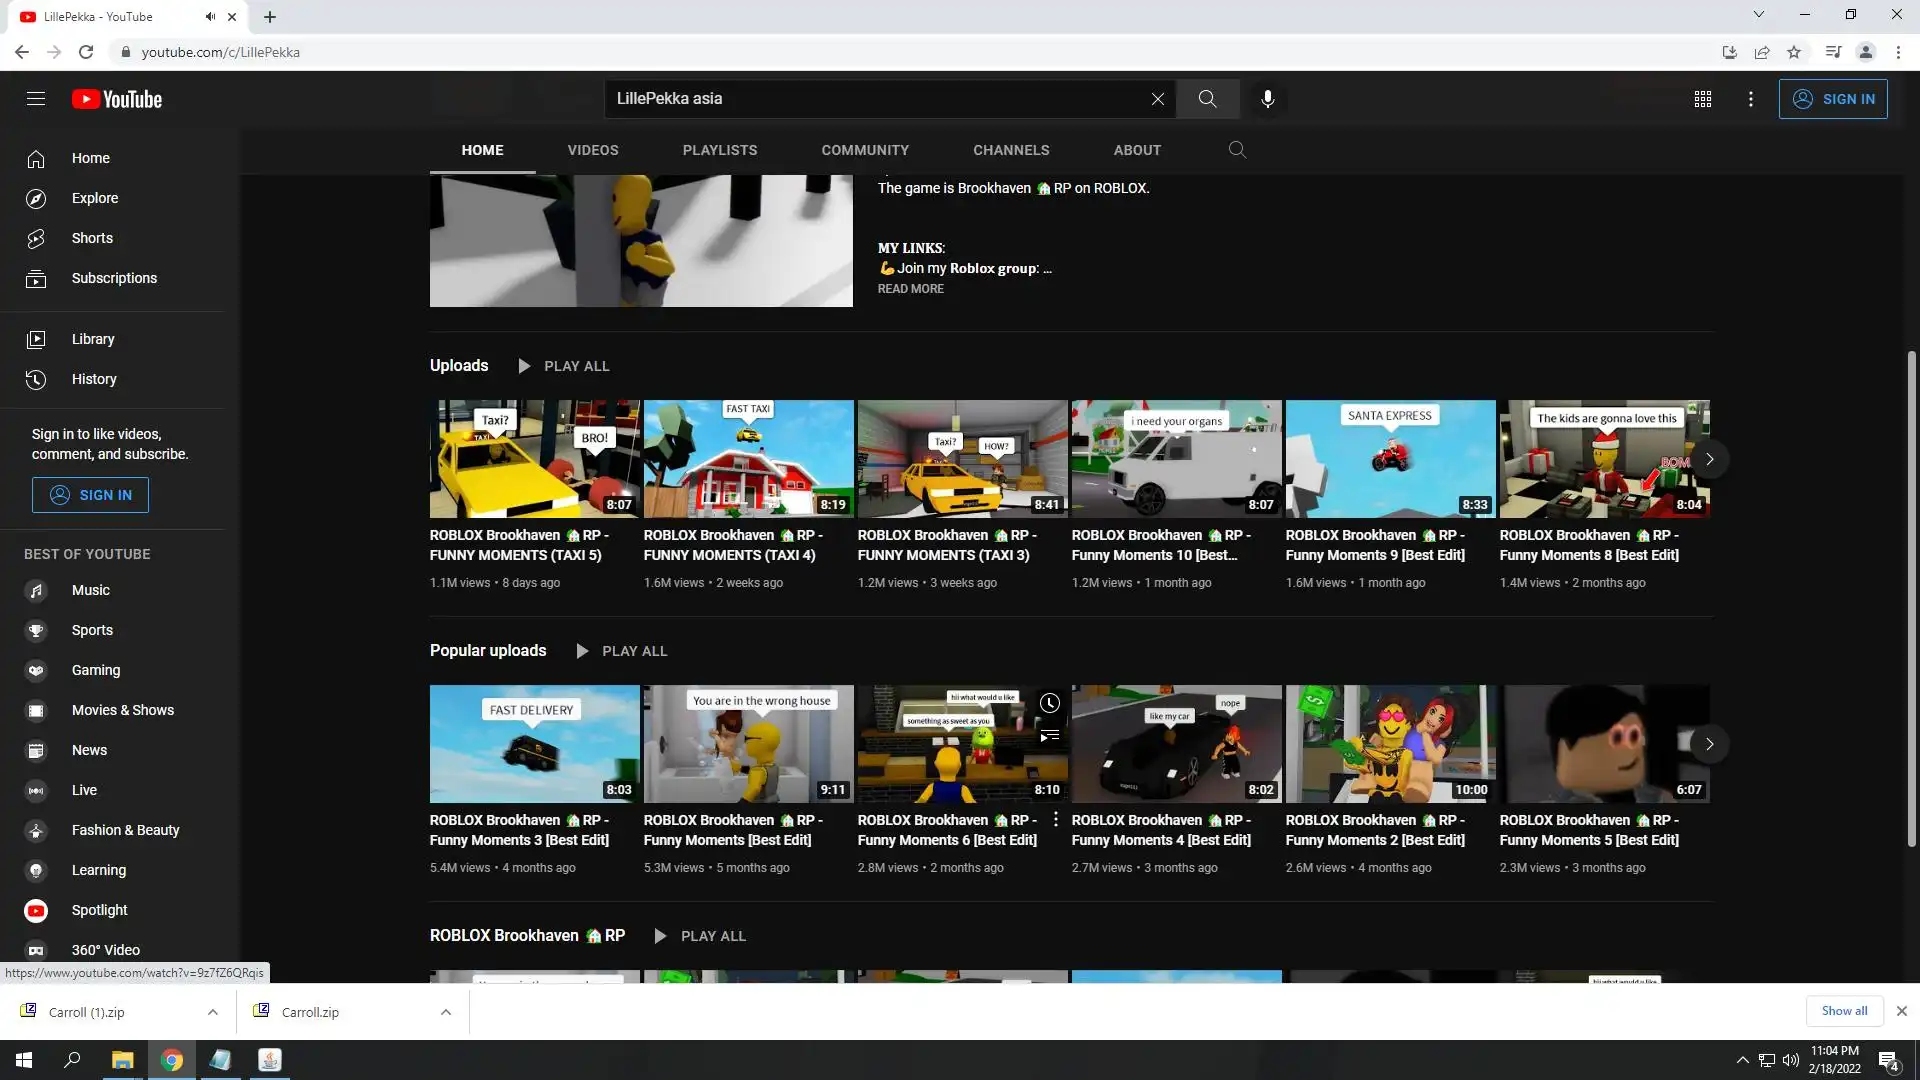Open the Gaming icon in sidebar
The width and height of the screenshot is (1920, 1080).
pos(36,670)
